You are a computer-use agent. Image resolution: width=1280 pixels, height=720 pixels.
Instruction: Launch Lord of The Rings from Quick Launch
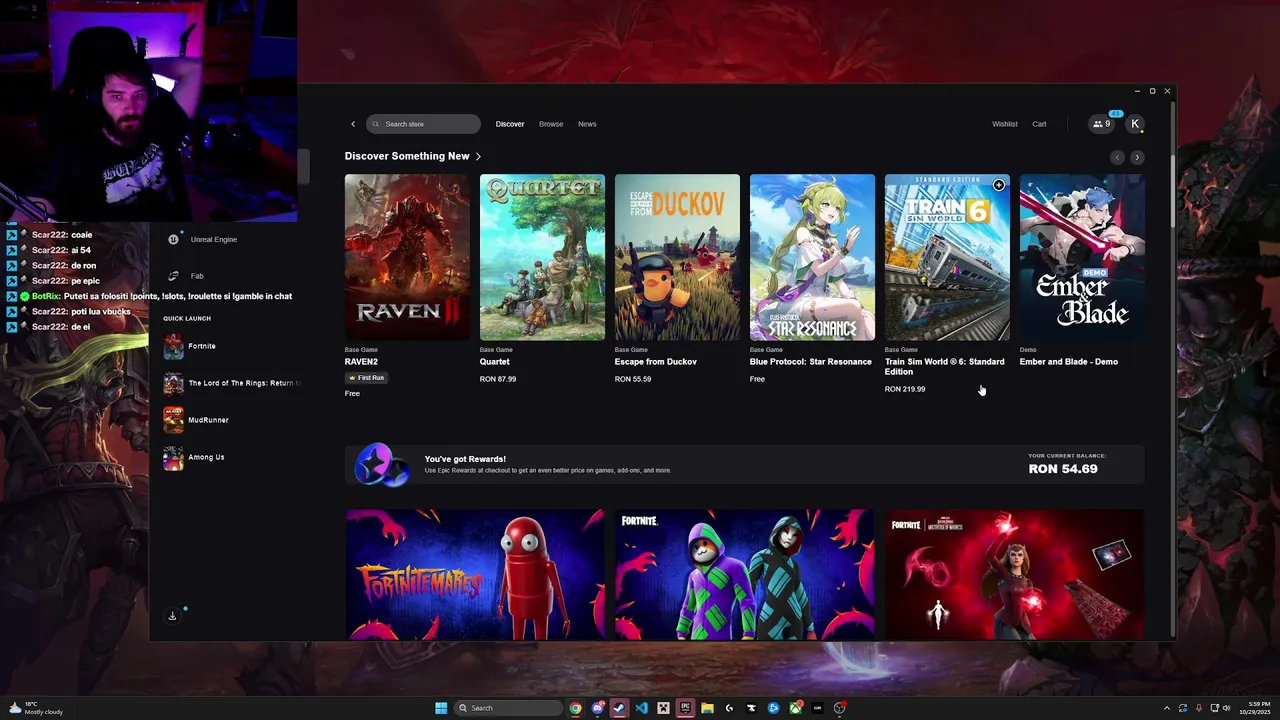230,383
